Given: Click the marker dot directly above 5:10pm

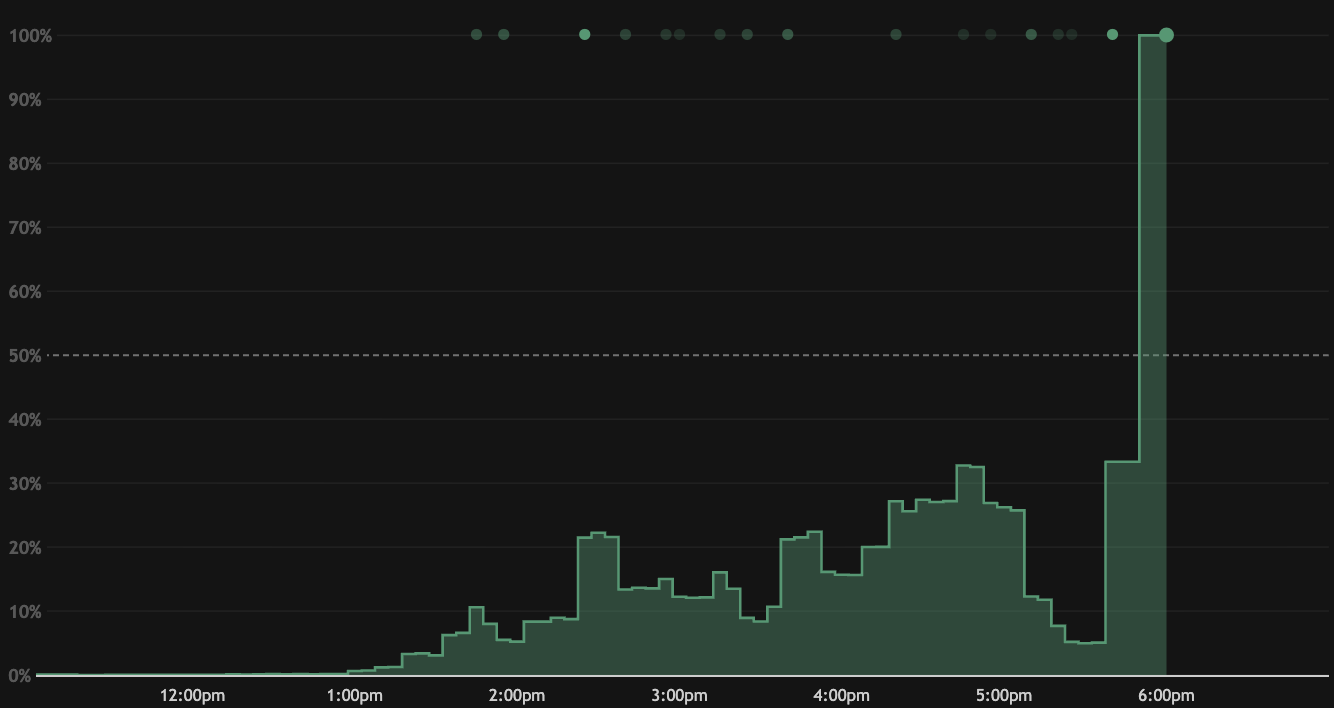Looking at the screenshot, I should click(1031, 35).
